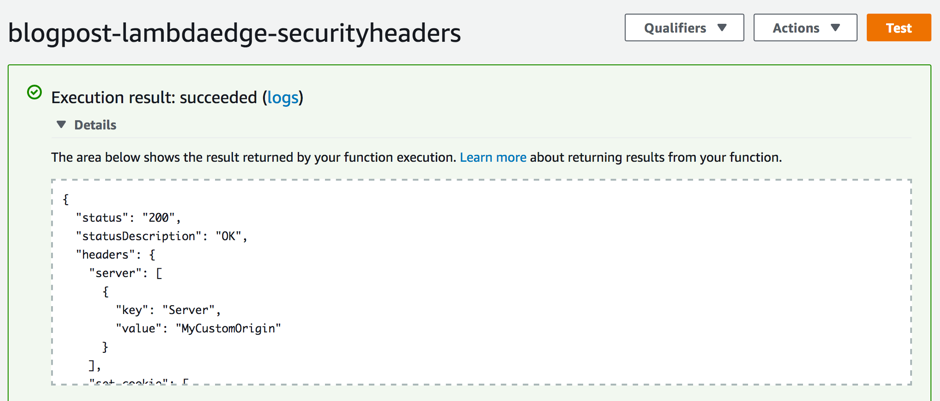Open the Qualifiers dropdown
The height and width of the screenshot is (401, 940).
pyautogui.click(x=685, y=28)
